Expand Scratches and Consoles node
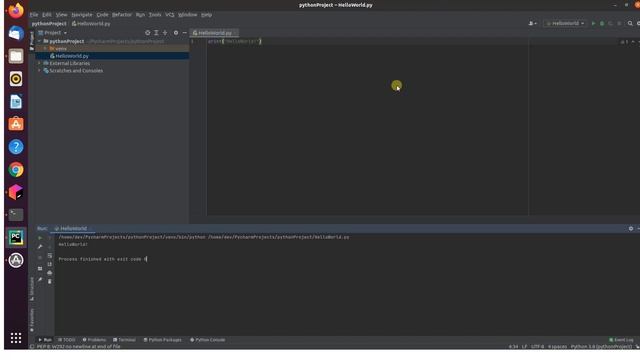This screenshot has height=360, width=640. pos(40,71)
